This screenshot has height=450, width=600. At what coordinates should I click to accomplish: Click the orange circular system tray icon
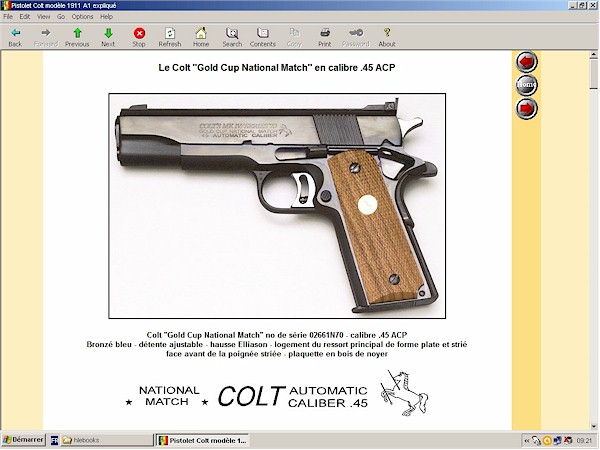pyautogui.click(x=547, y=441)
